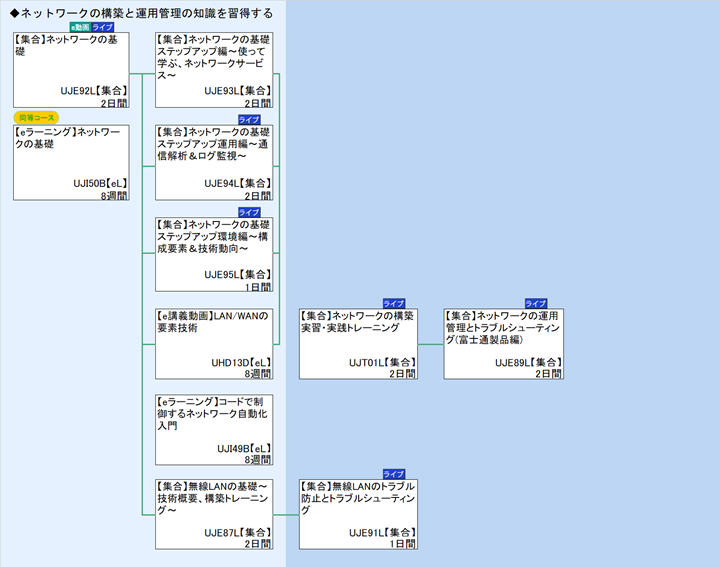Click the text UJI49B【eL】
The height and width of the screenshot is (567, 720).
(244, 449)
